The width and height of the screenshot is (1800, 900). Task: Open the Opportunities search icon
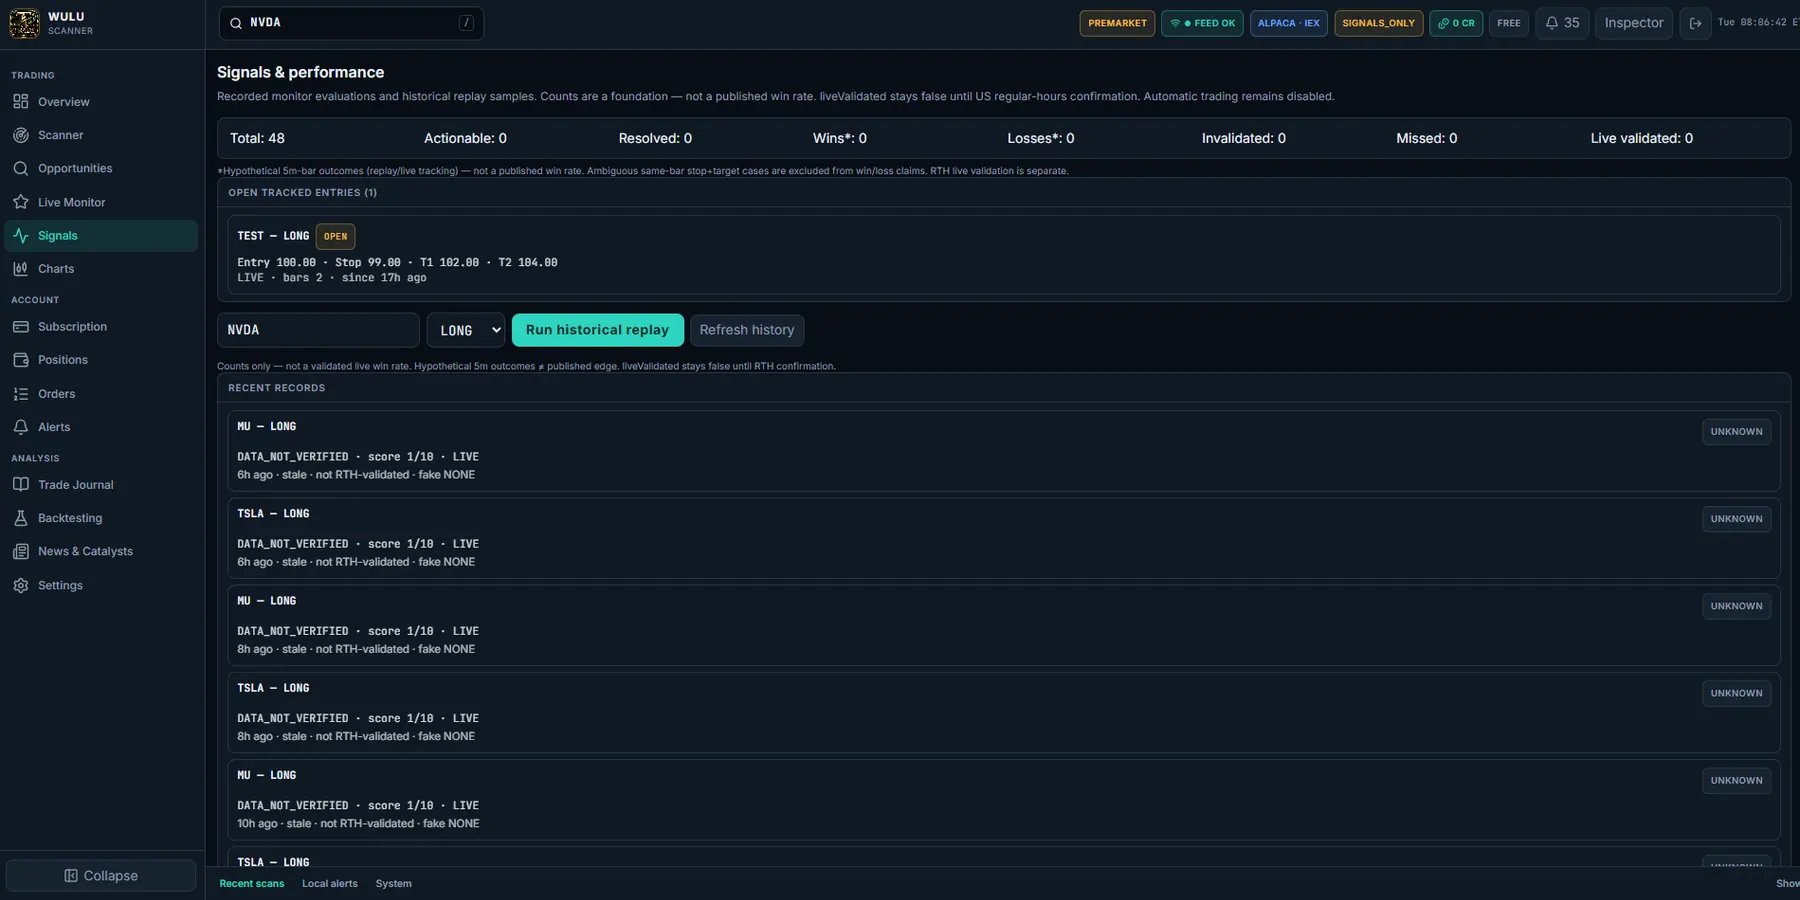tap(21, 168)
